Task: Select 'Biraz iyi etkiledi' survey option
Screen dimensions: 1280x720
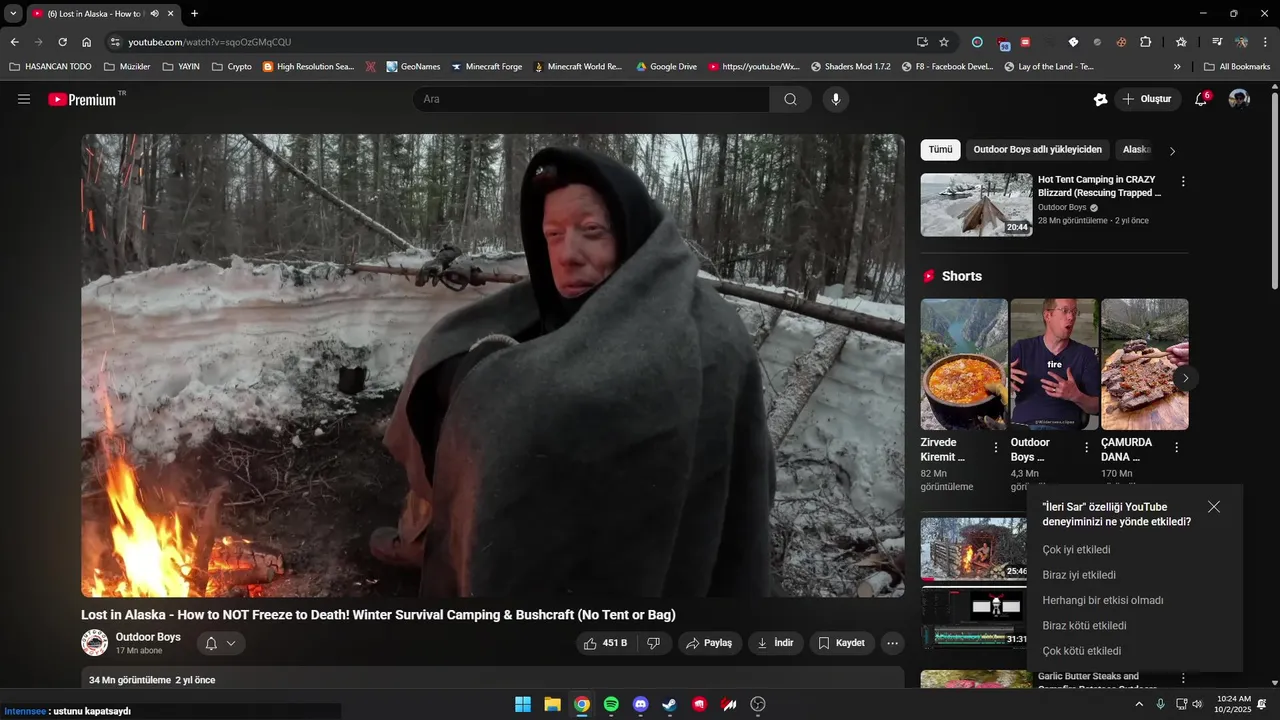Action: (1079, 575)
